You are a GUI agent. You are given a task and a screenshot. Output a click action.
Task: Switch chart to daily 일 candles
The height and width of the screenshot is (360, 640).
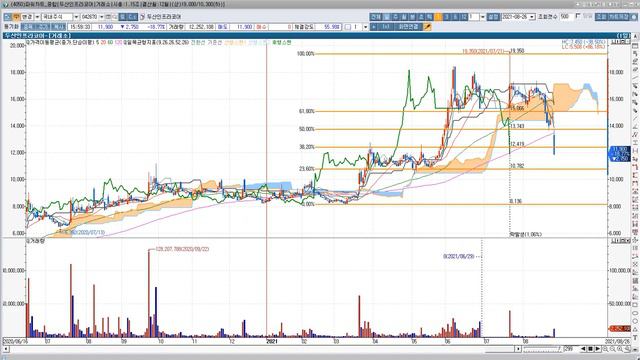coord(386,17)
